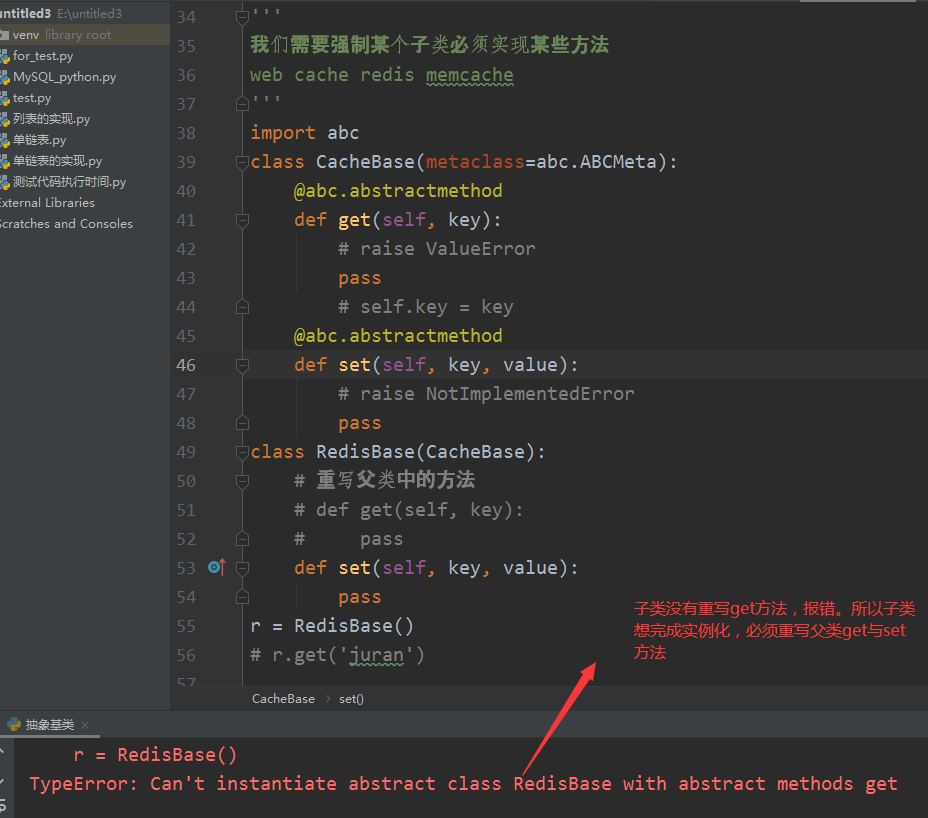Toggle fold end marker on line 54
This screenshot has width=928, height=818.
point(242,597)
